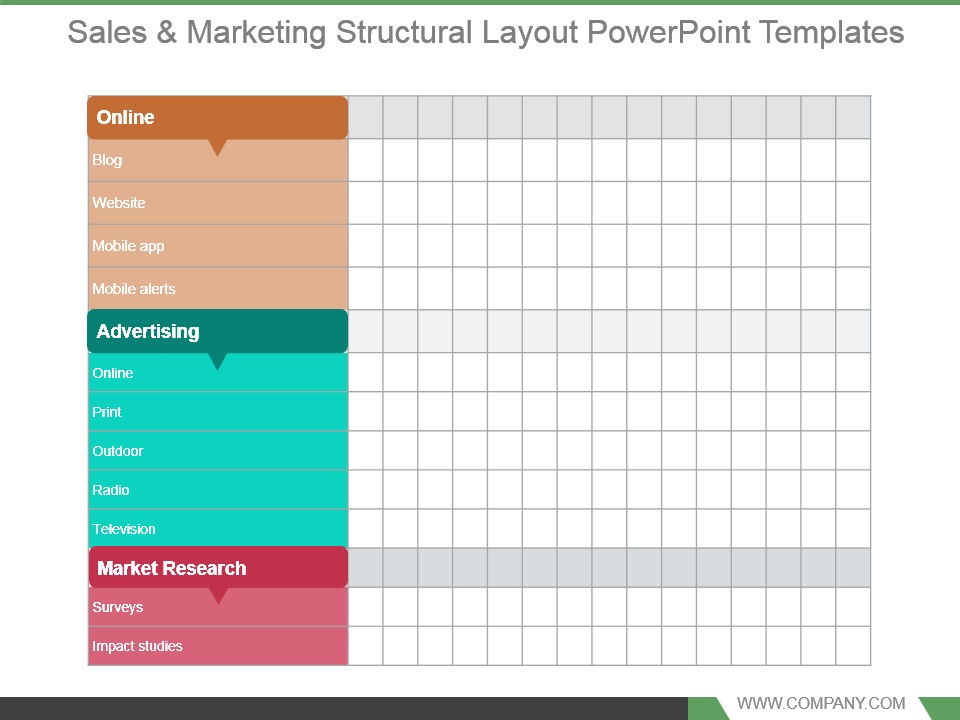
Task: Click the 'Mobile alerts' row label
Action: click(133, 288)
